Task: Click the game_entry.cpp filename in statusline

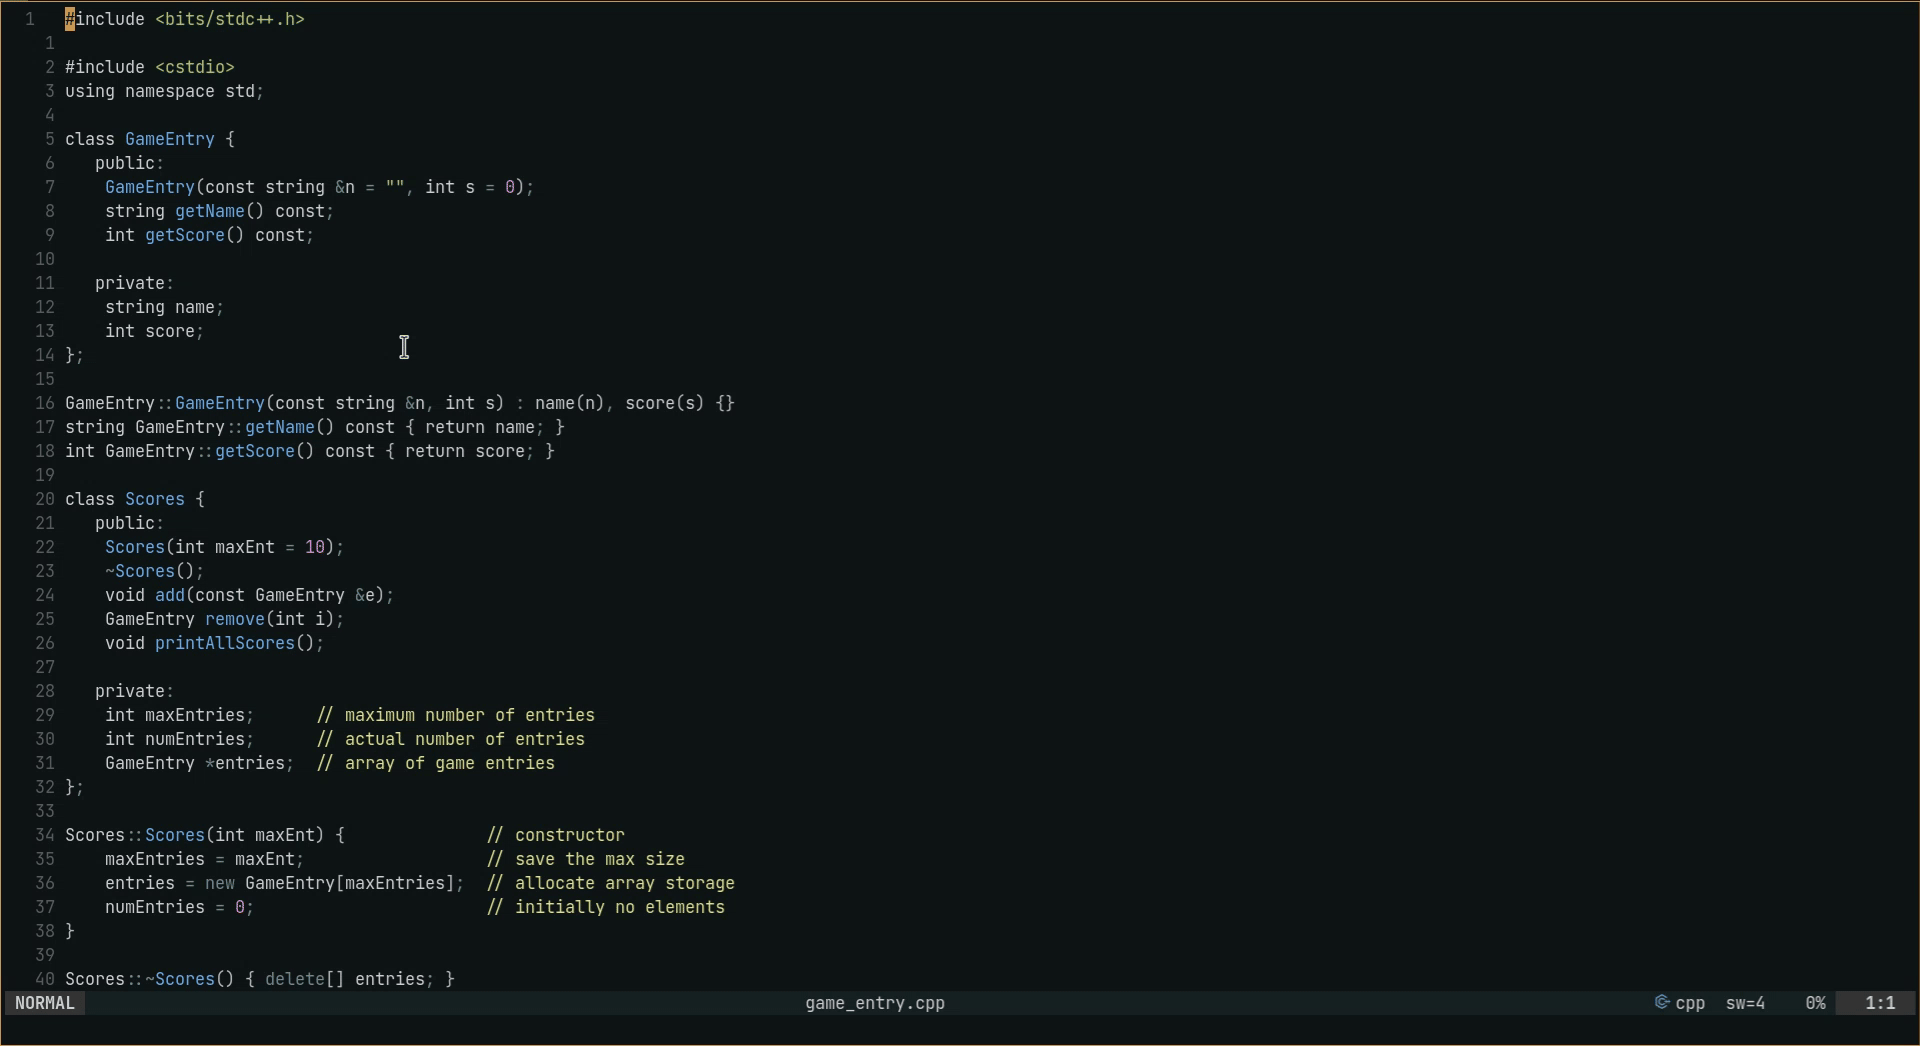Action: 874,1003
